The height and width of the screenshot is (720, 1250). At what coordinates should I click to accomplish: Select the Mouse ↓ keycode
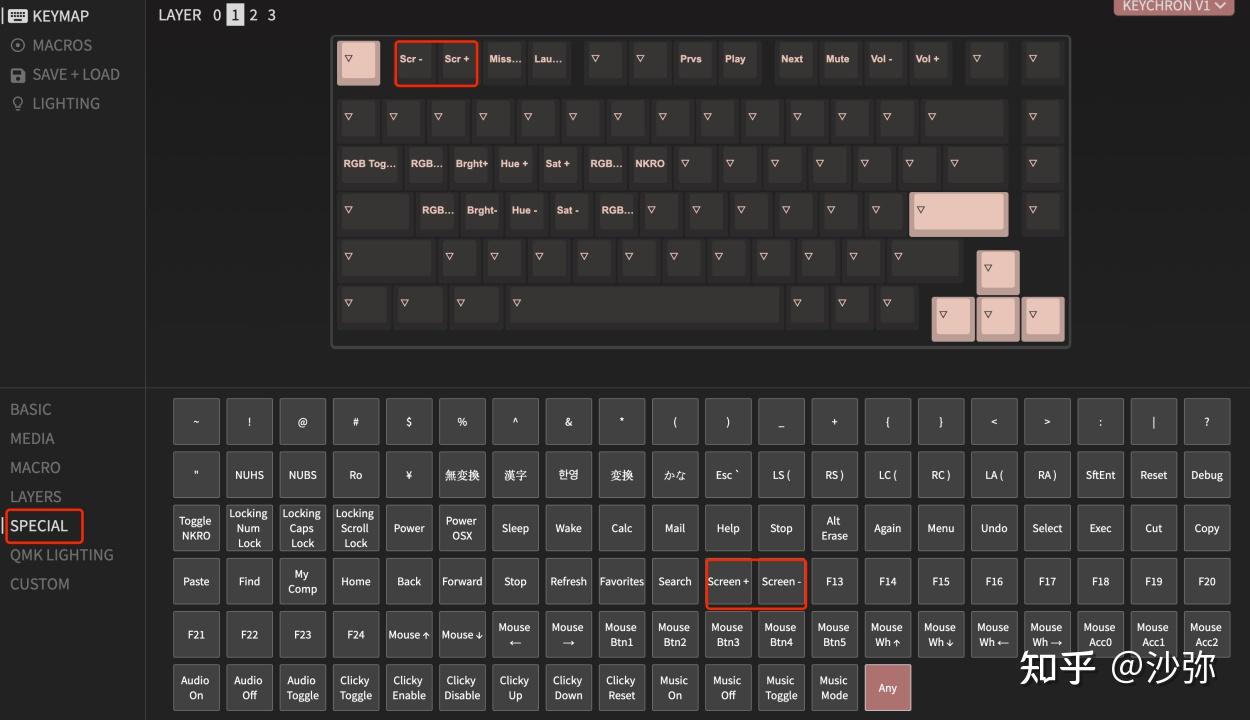coord(462,634)
